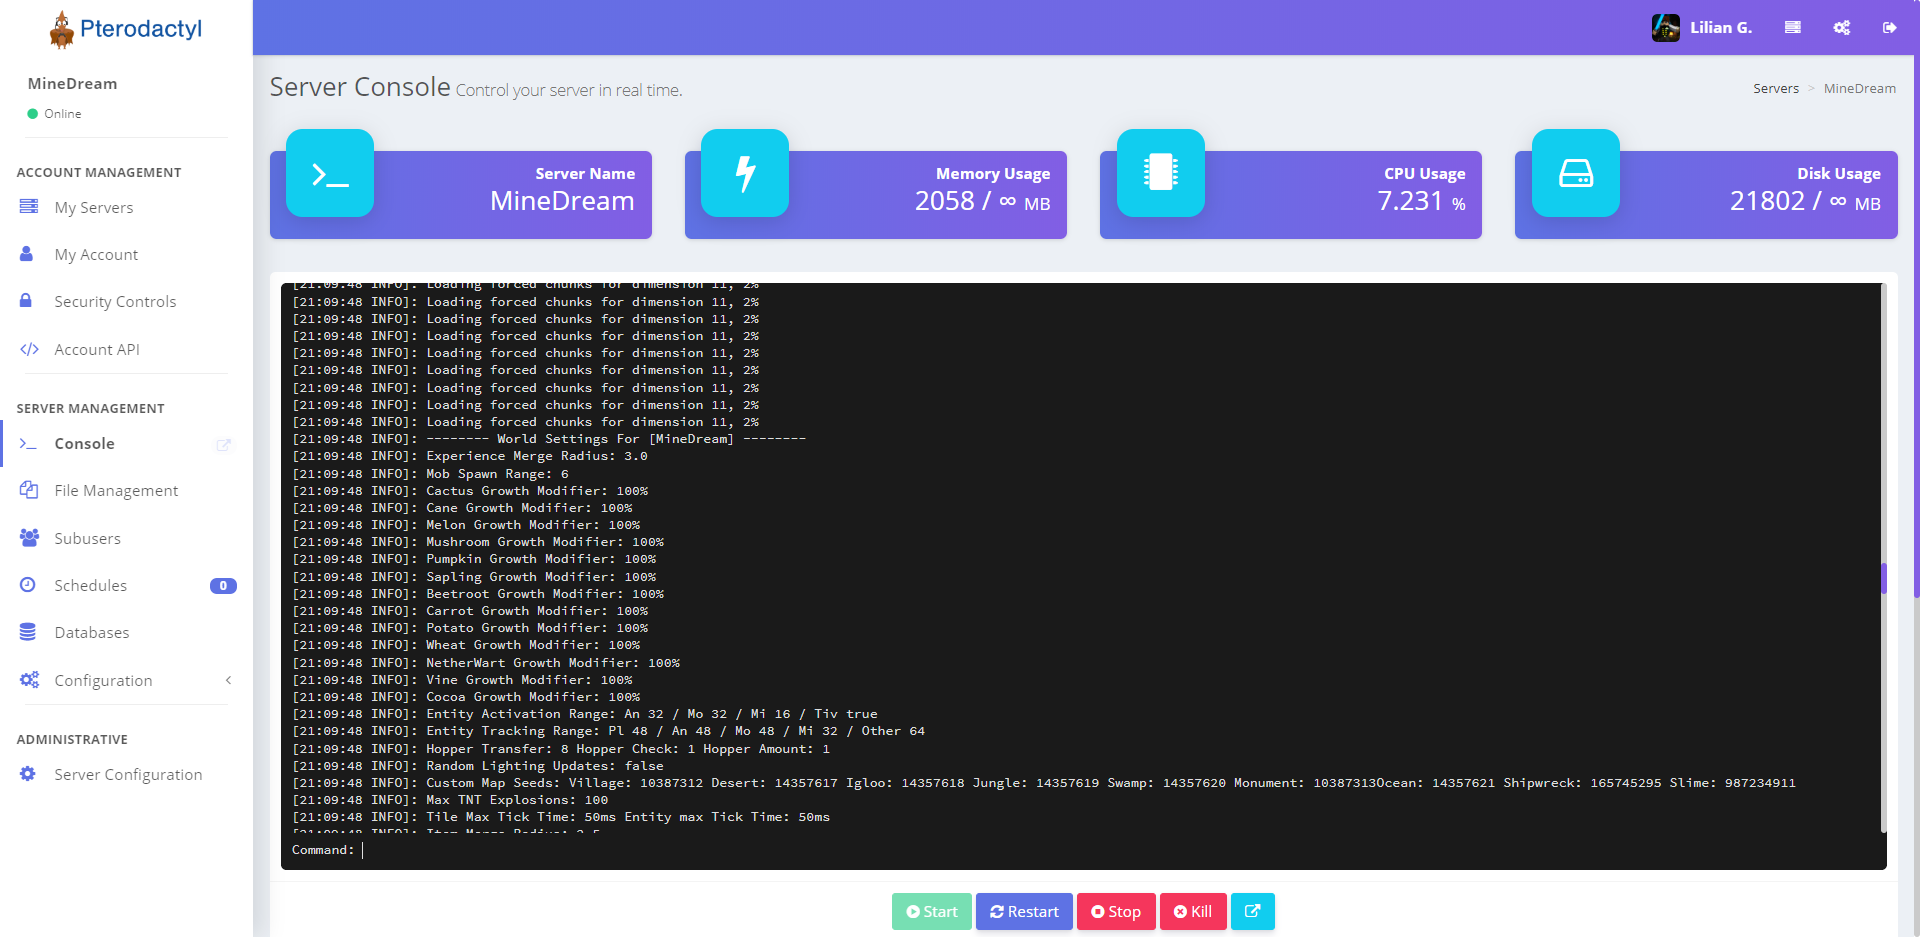The image size is (1920, 937).
Task: Click the lightning icon on Memory Usage card
Action: 745,174
